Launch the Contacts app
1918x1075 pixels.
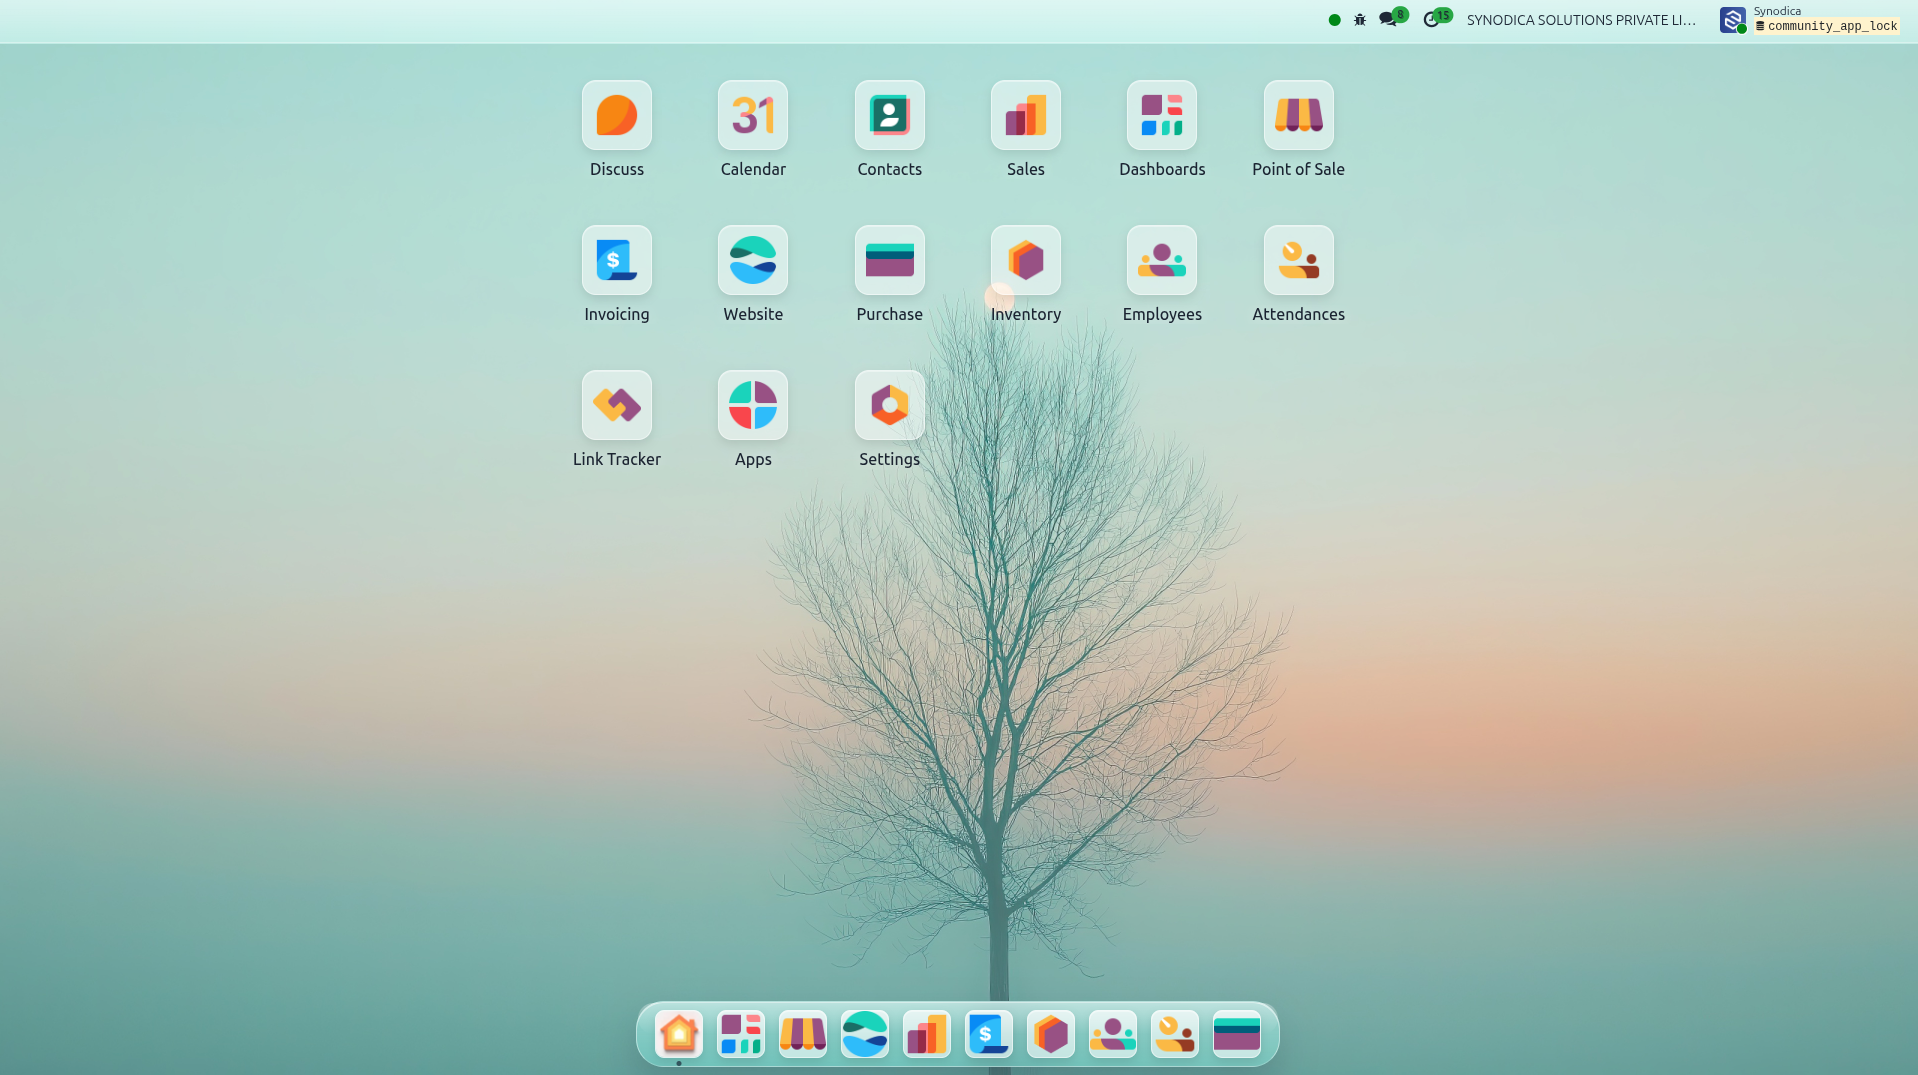point(889,115)
